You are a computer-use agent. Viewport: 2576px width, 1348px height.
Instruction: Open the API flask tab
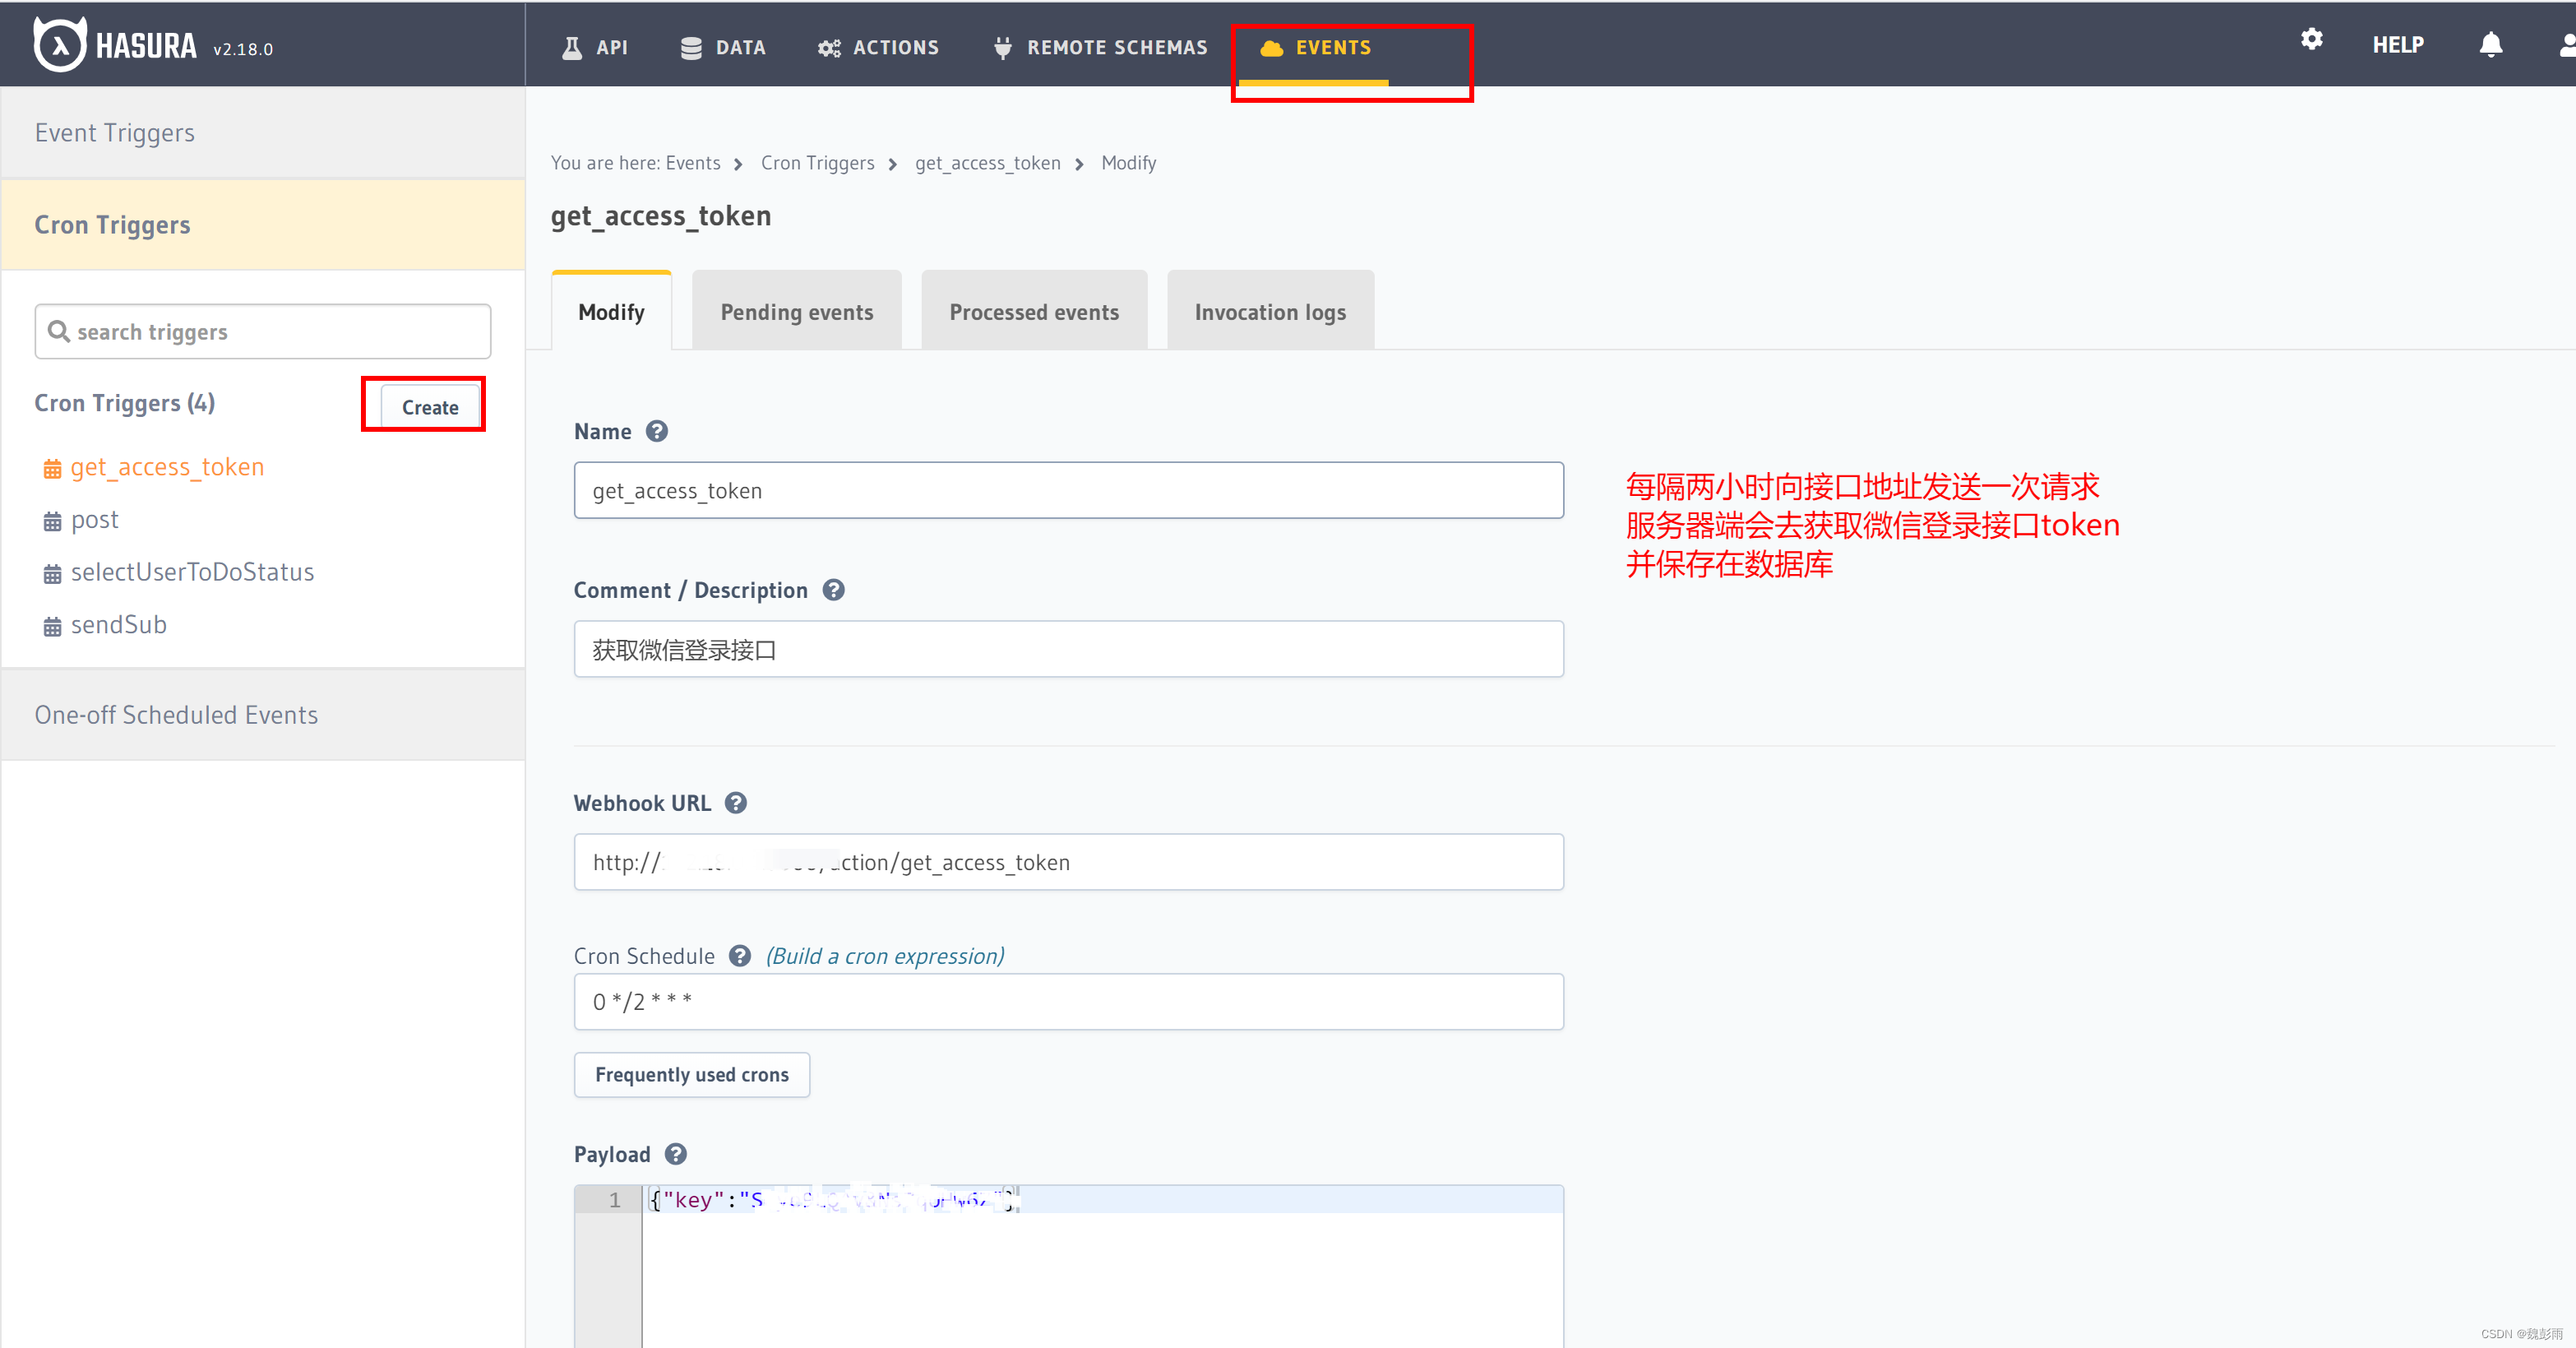tap(595, 47)
